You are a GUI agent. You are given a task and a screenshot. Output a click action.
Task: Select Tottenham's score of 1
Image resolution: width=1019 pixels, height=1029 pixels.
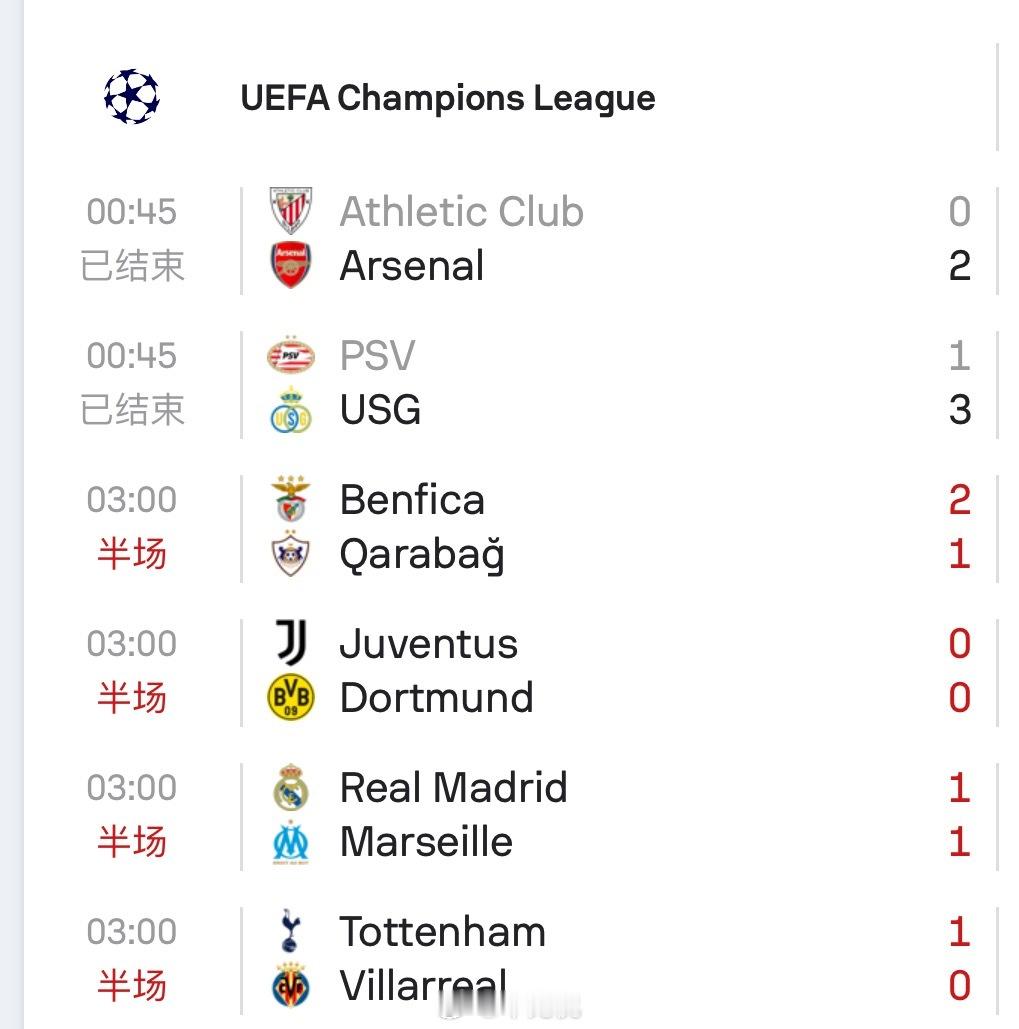coord(959,931)
